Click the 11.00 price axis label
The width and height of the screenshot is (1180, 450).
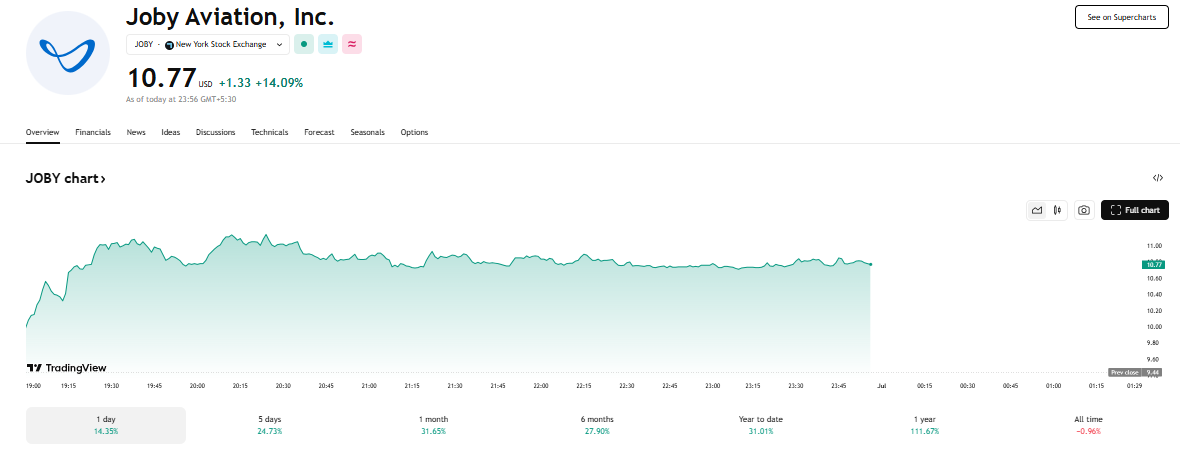[1154, 246]
